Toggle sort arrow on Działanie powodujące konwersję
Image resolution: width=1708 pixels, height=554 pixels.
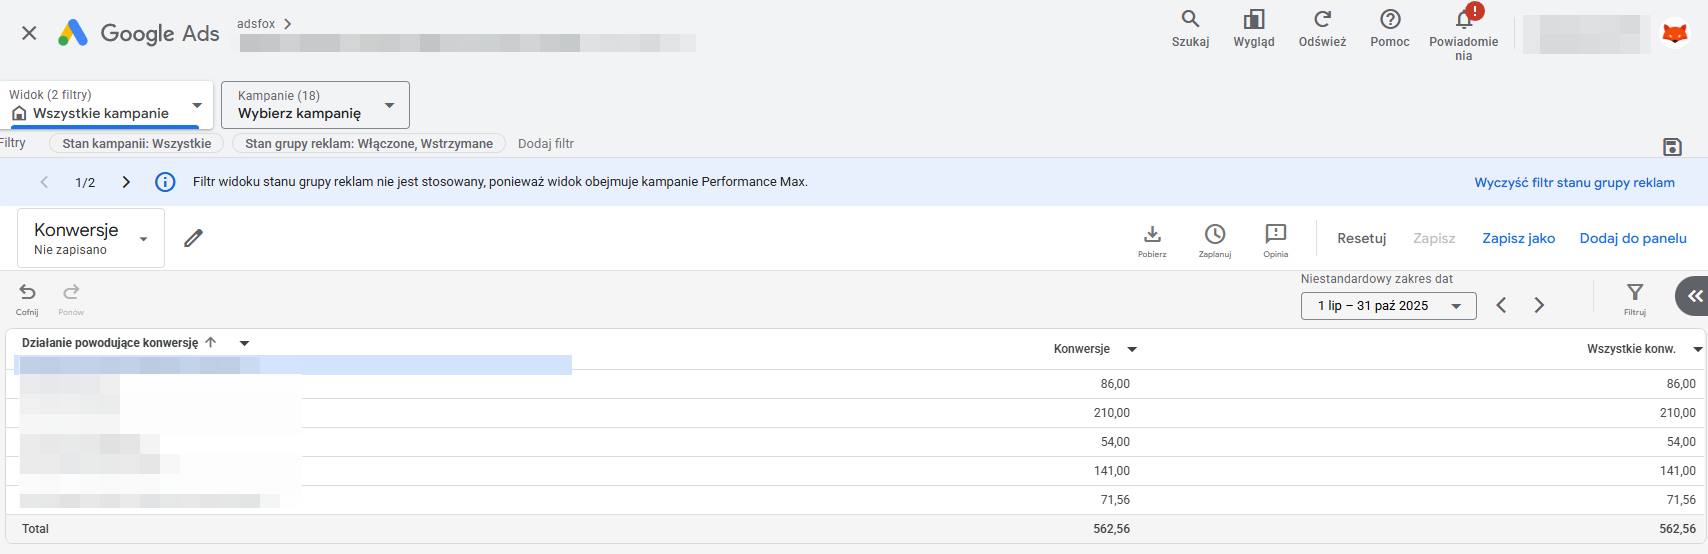(210, 342)
